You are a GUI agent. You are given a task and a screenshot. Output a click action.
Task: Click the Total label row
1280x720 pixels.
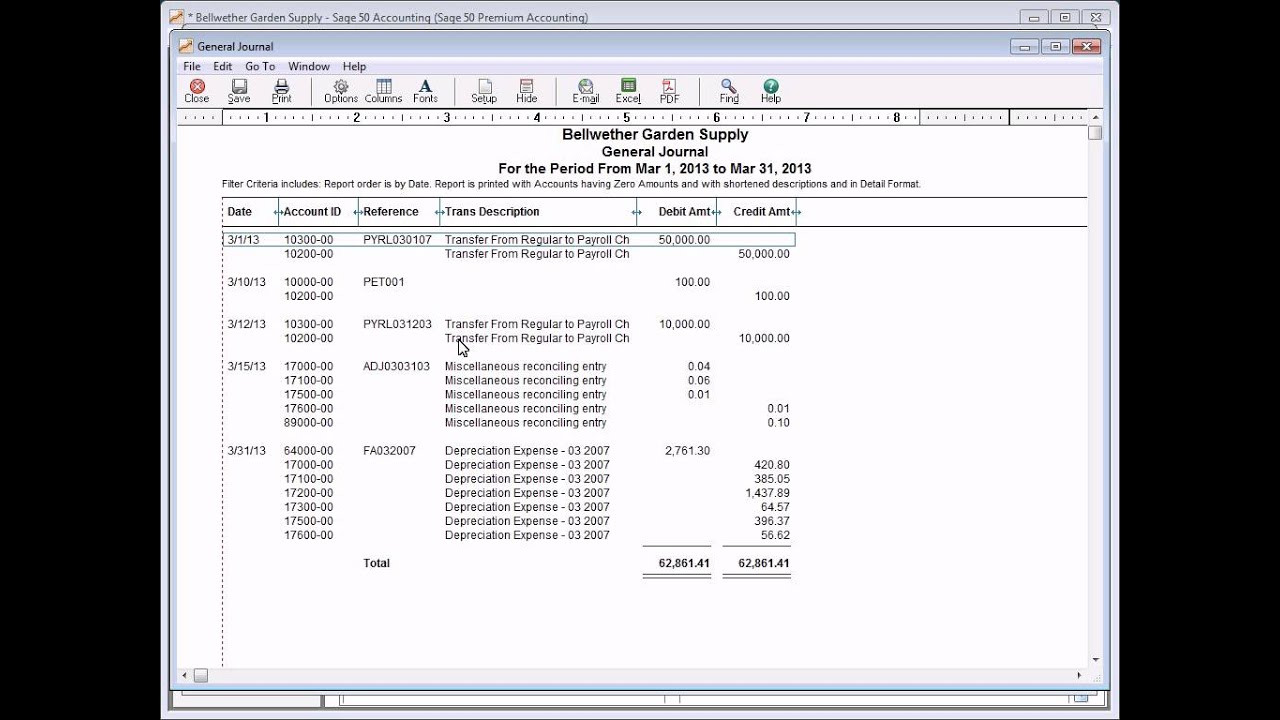point(376,563)
